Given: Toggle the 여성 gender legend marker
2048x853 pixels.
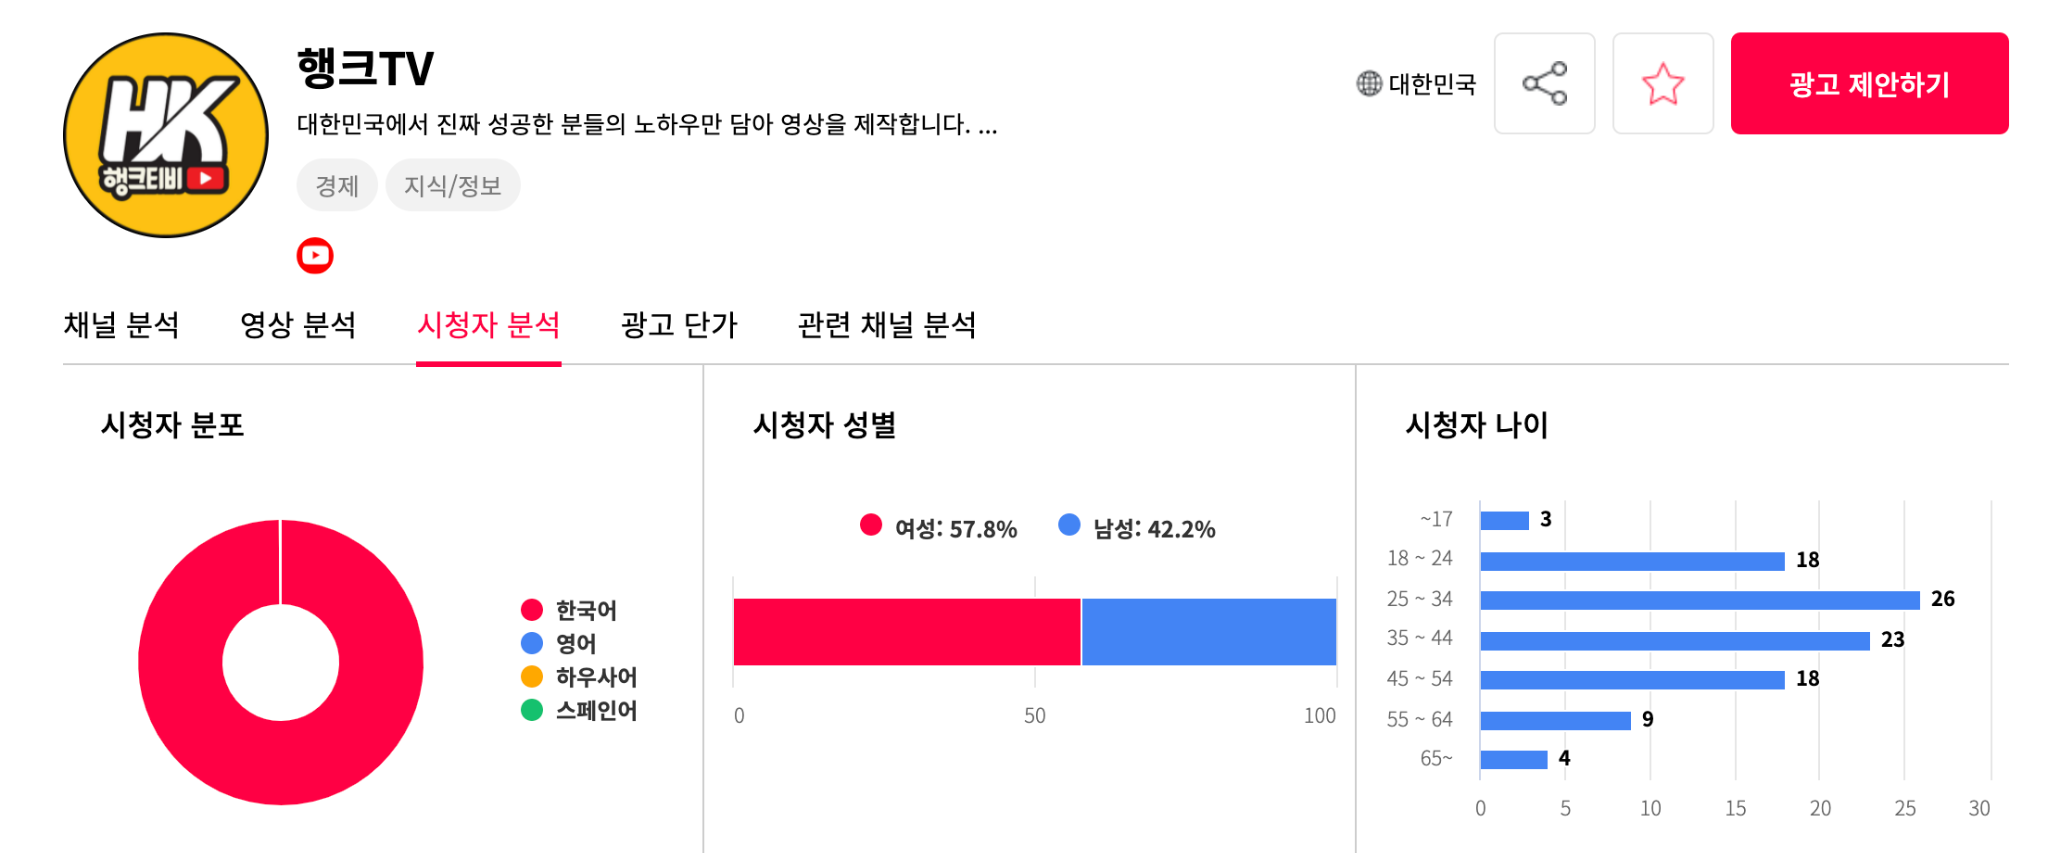Looking at the screenshot, I should 871,525.
